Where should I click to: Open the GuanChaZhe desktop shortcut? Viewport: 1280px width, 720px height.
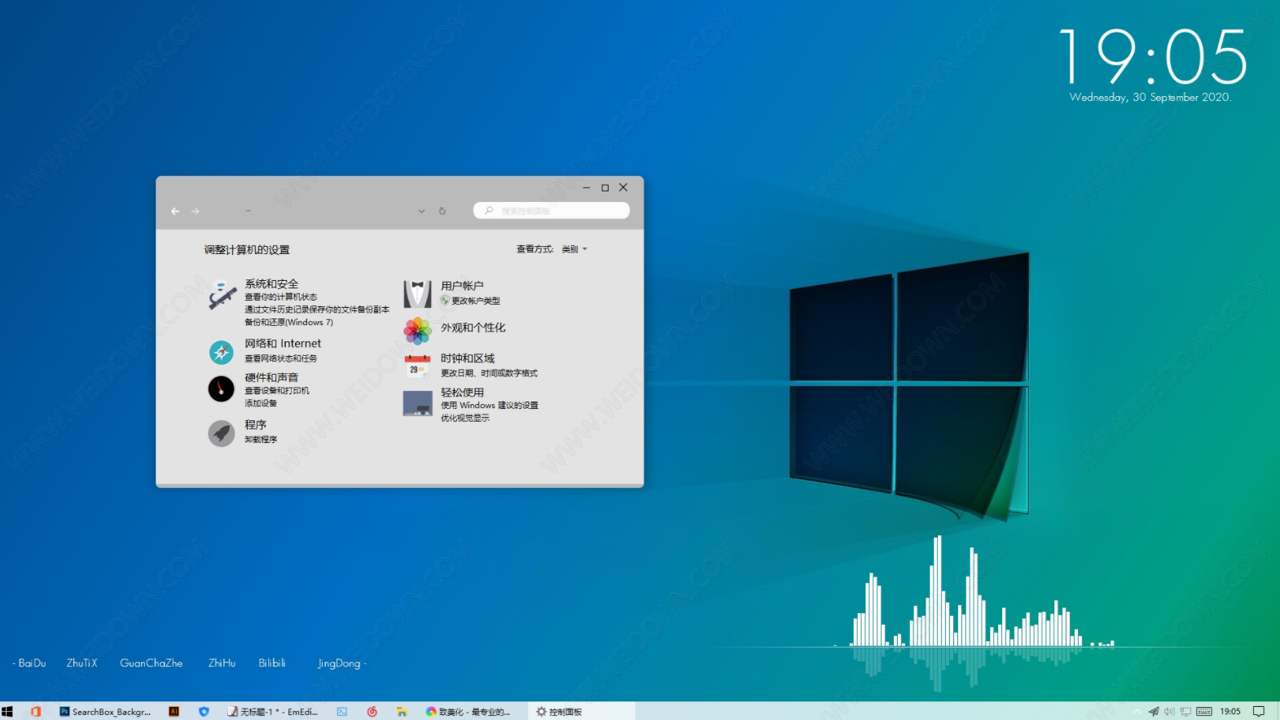point(151,663)
